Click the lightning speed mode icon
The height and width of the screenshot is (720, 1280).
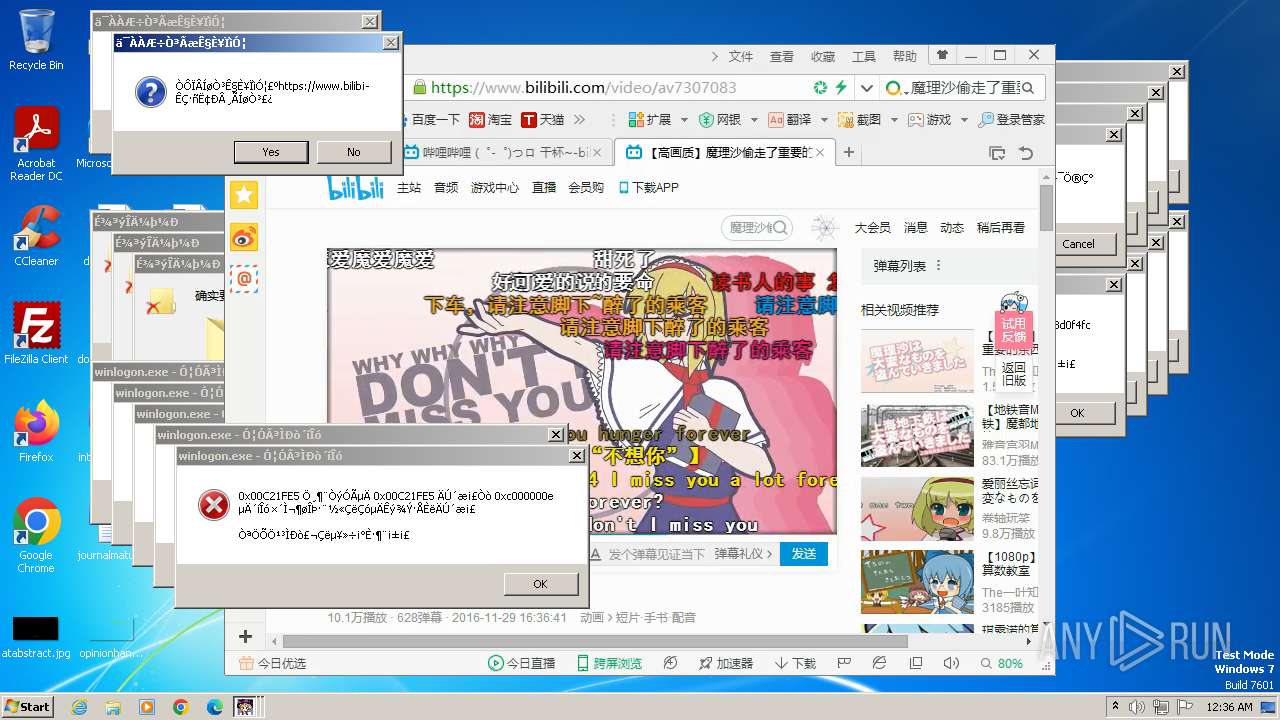point(841,88)
